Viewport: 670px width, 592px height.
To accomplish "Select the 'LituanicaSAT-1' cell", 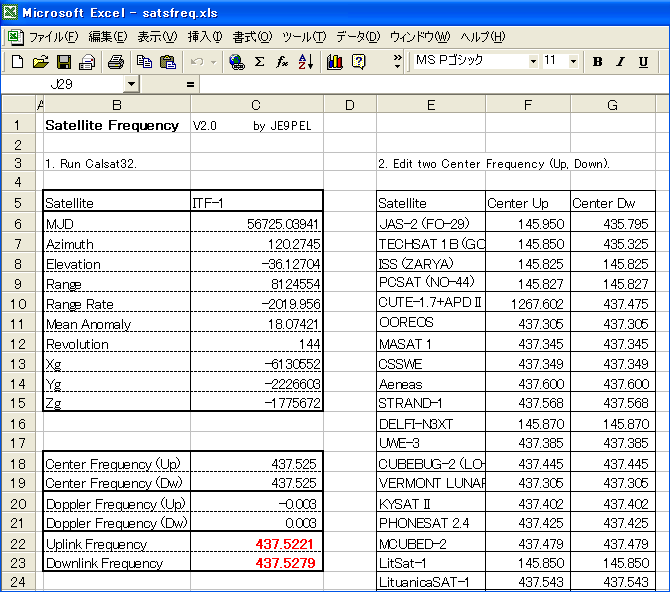I will click(x=431, y=582).
